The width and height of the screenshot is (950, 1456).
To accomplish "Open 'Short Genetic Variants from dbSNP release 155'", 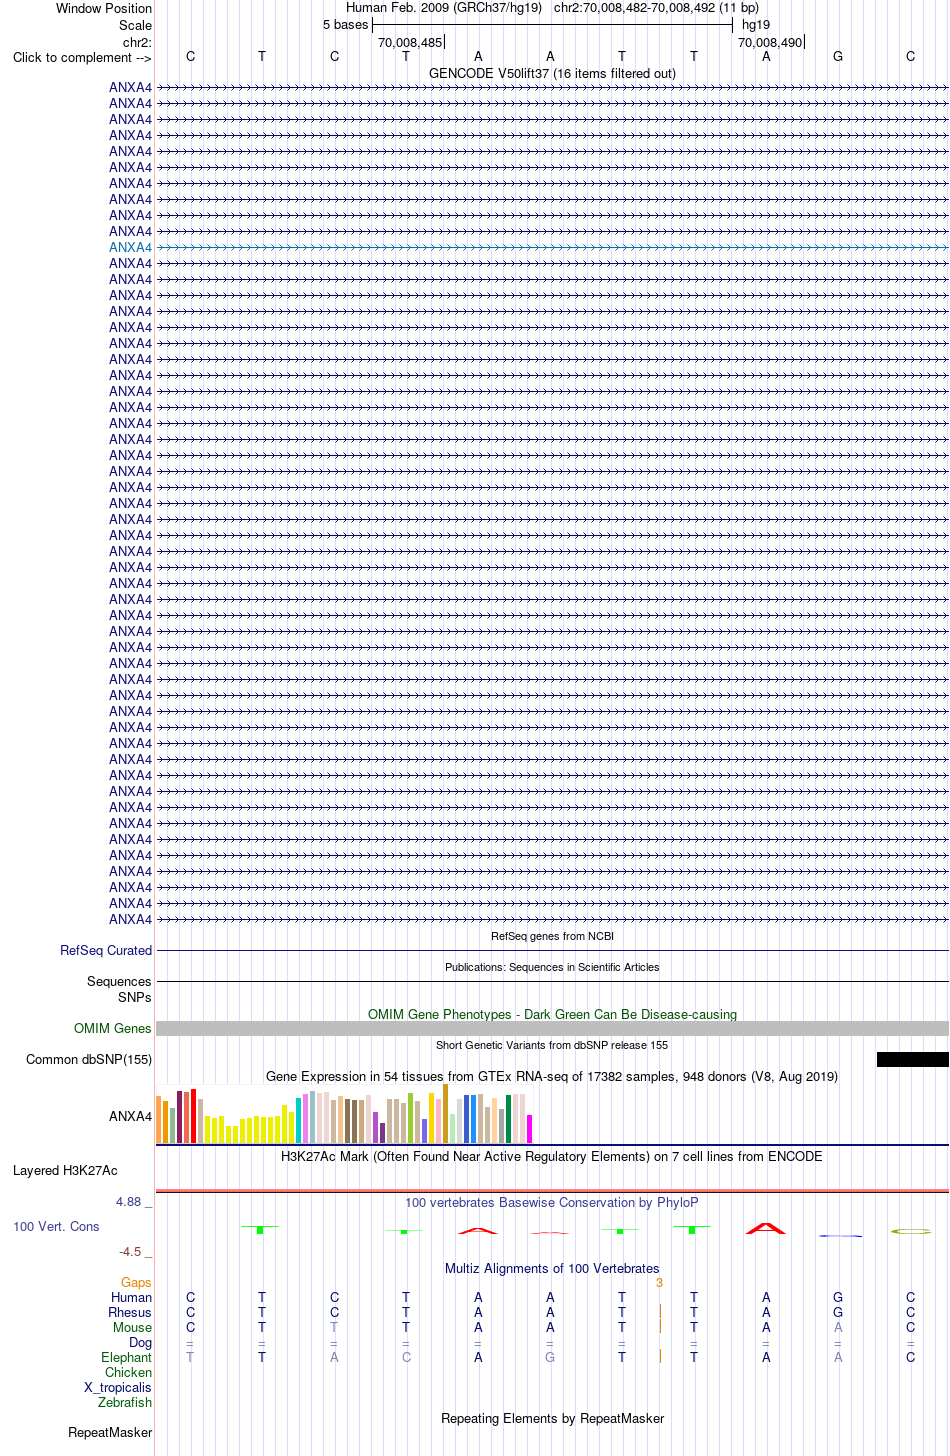I will 552,1045.
